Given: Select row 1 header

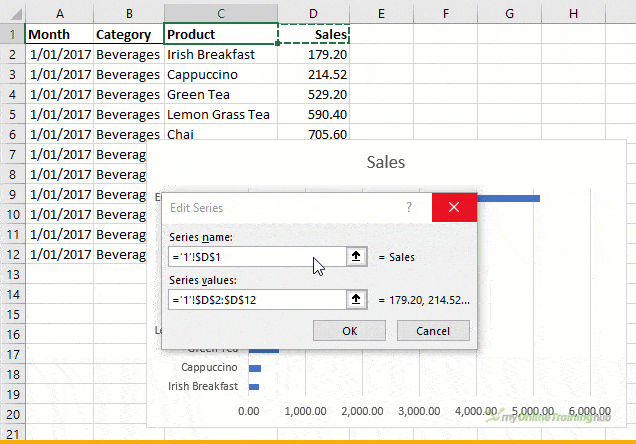Looking at the screenshot, I should [13, 34].
